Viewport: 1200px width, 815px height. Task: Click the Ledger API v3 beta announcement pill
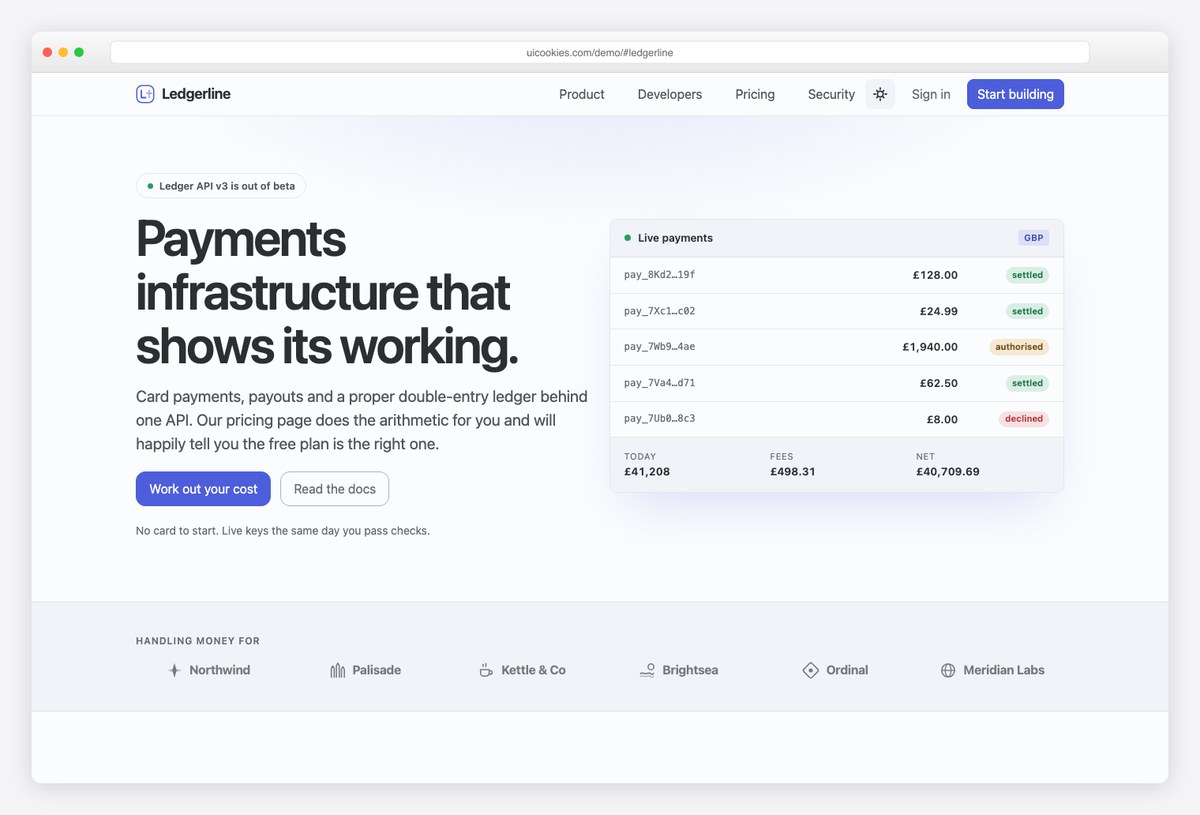221,186
